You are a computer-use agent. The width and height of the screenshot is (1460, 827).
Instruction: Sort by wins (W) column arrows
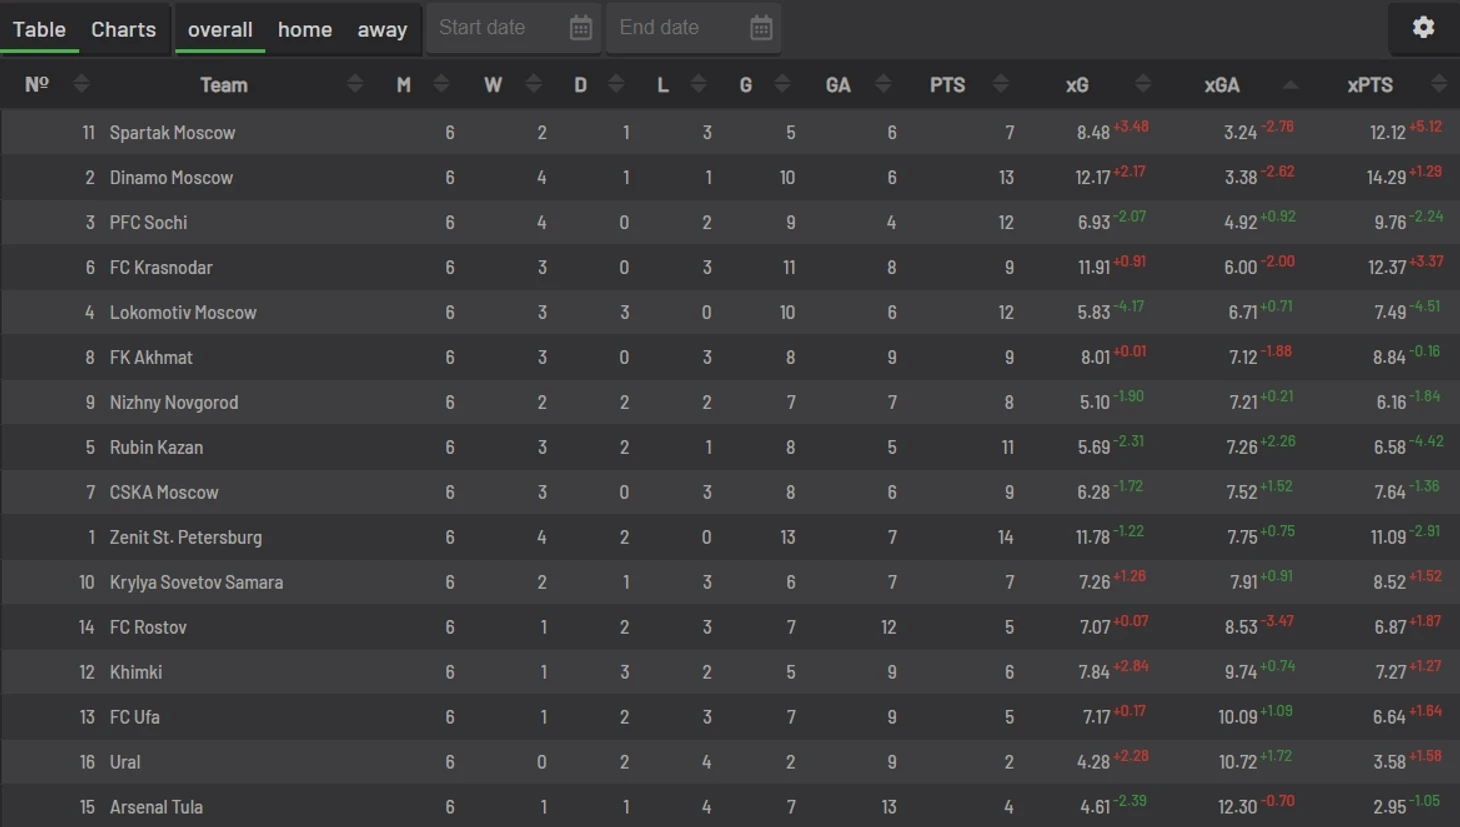point(534,84)
